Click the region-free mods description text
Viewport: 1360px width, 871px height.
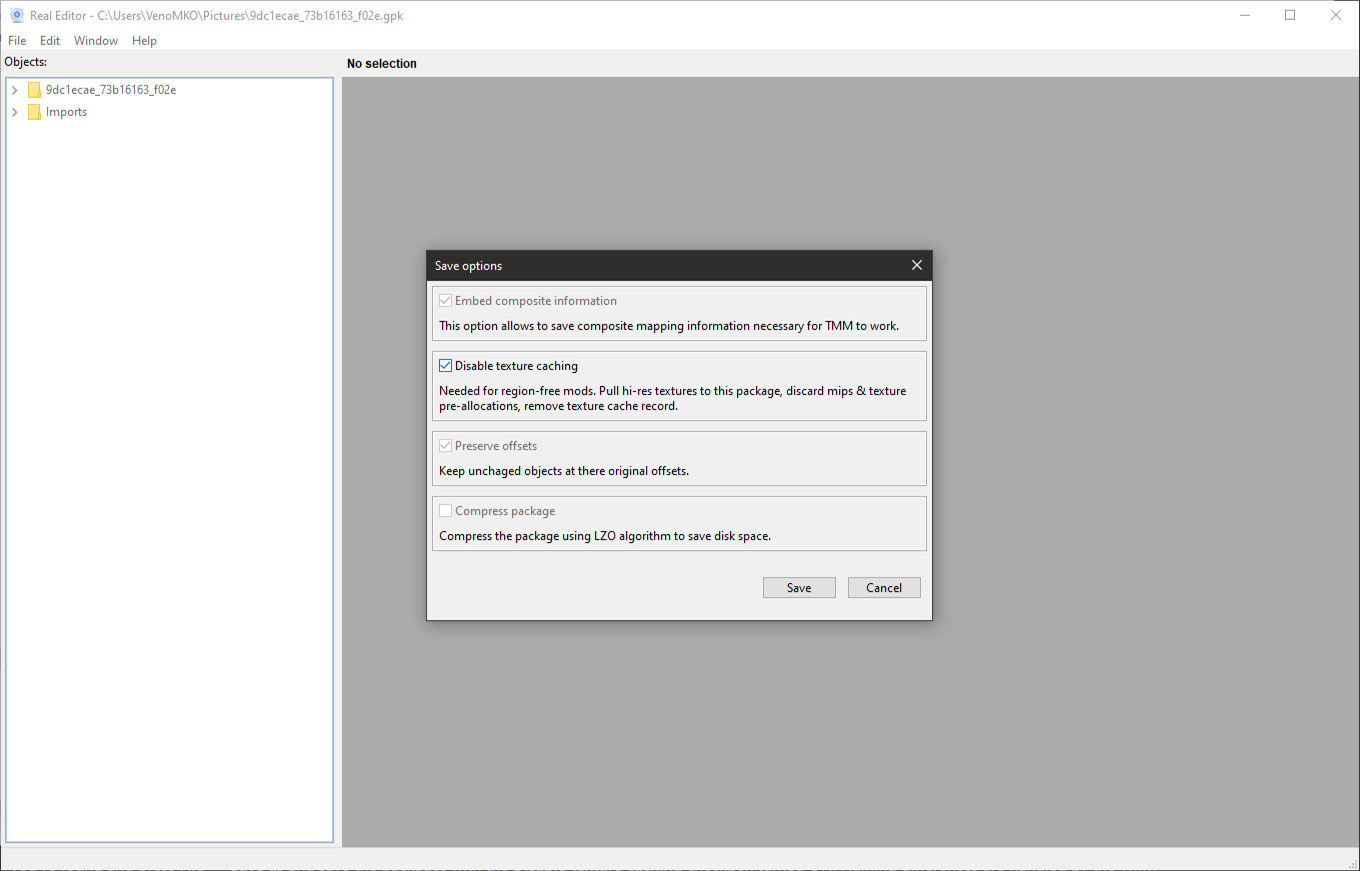click(673, 398)
